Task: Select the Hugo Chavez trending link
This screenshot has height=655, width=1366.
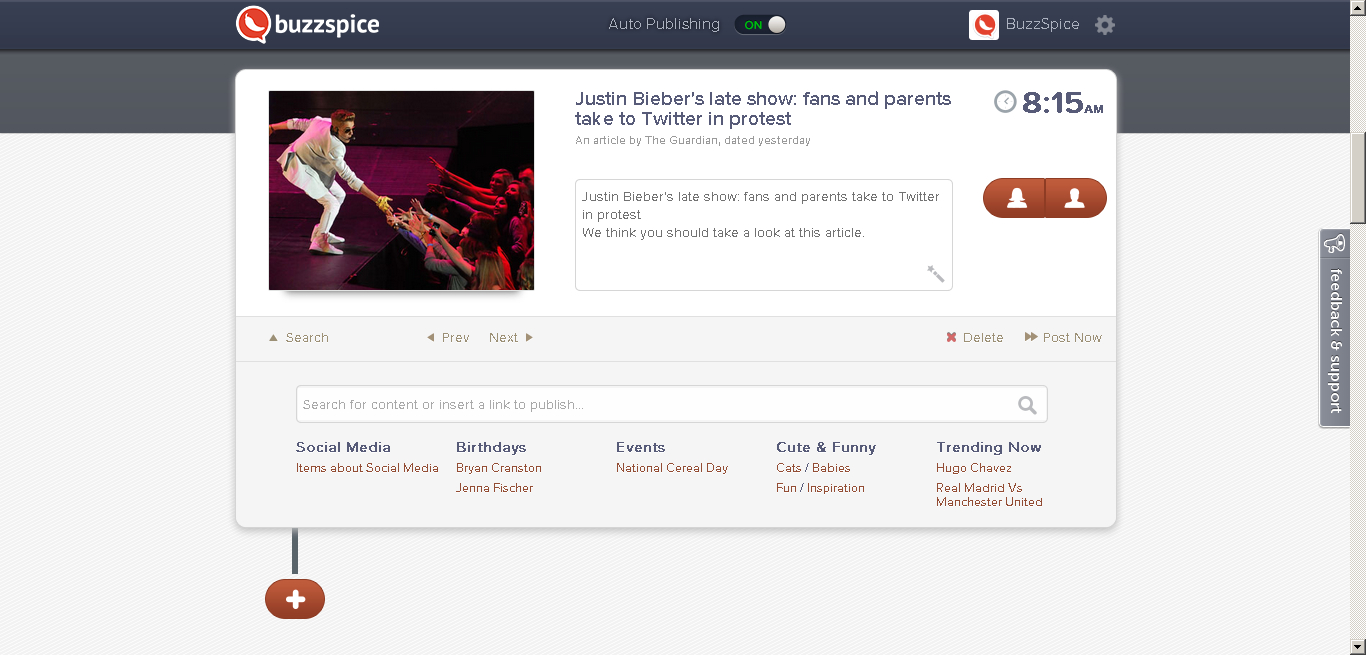Action: coord(974,468)
